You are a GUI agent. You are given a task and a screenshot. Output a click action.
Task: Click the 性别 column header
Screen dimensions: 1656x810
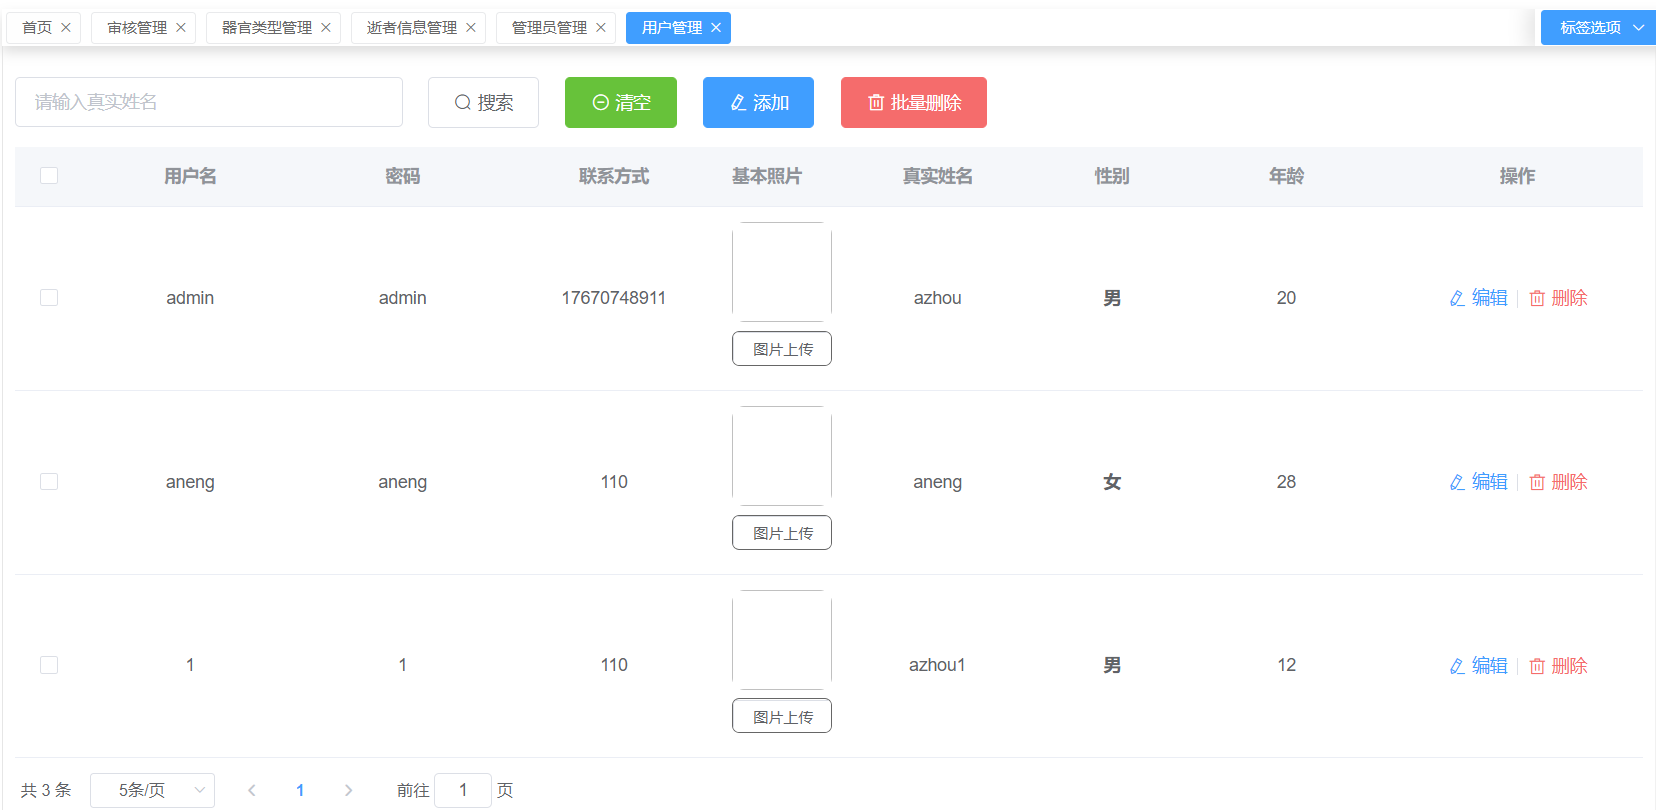coord(1112,176)
